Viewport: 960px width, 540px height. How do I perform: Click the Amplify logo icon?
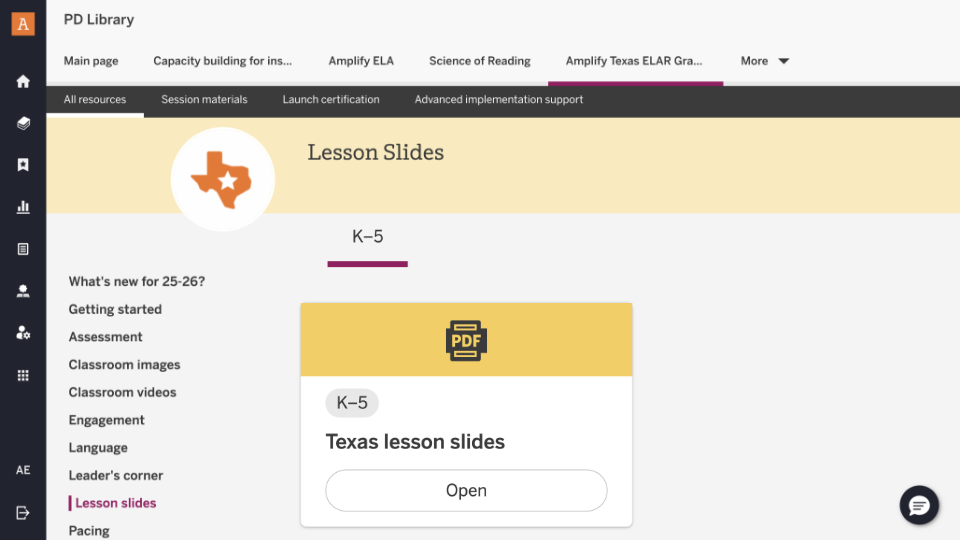pyautogui.click(x=23, y=24)
